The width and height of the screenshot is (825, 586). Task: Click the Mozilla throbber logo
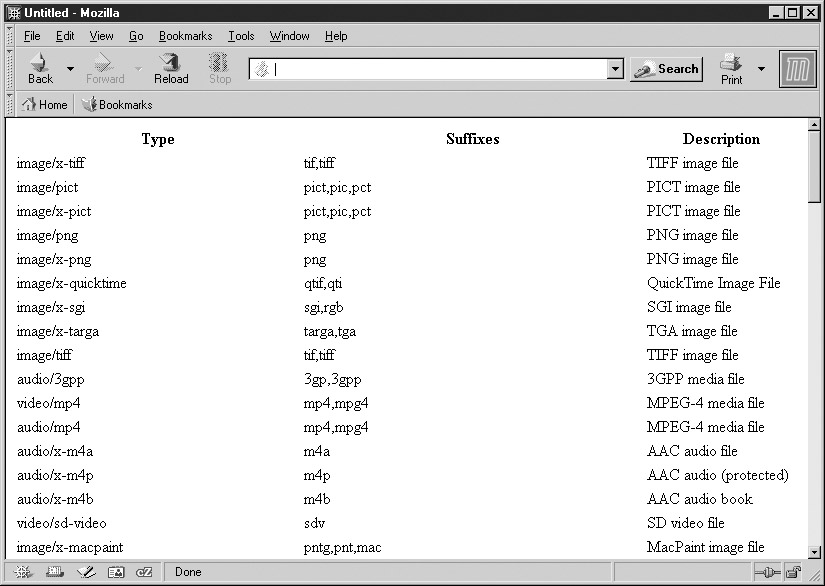click(797, 69)
